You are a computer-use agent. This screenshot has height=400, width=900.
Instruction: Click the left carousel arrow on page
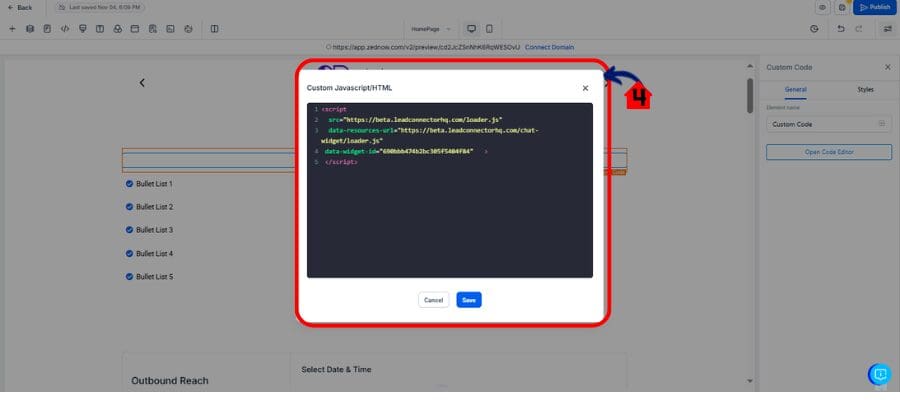(x=142, y=82)
